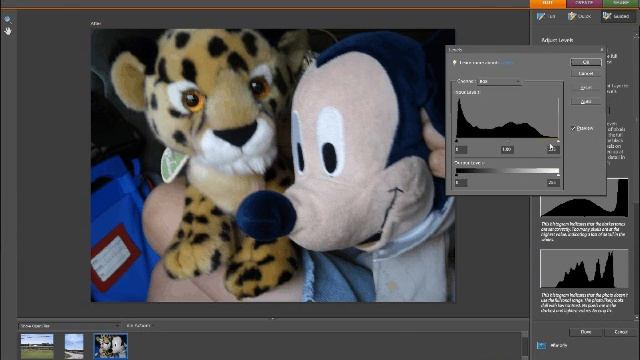The width and height of the screenshot is (640, 360).
Task: Click the black output level slider
Action: tap(456, 175)
